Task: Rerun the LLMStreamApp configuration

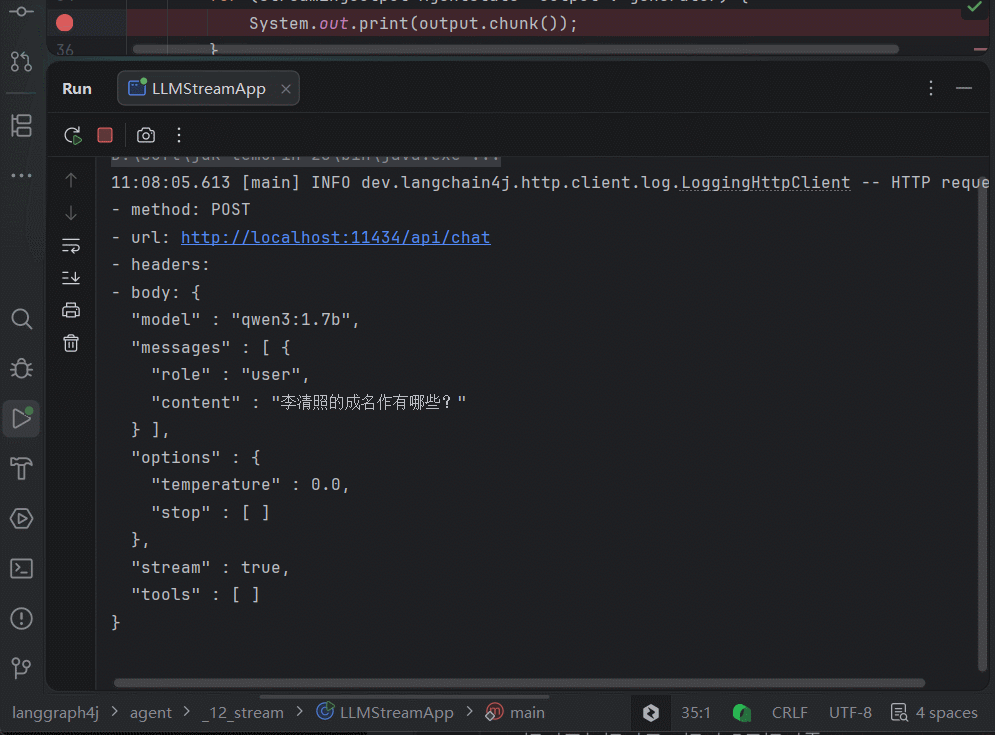Action: coord(73,135)
